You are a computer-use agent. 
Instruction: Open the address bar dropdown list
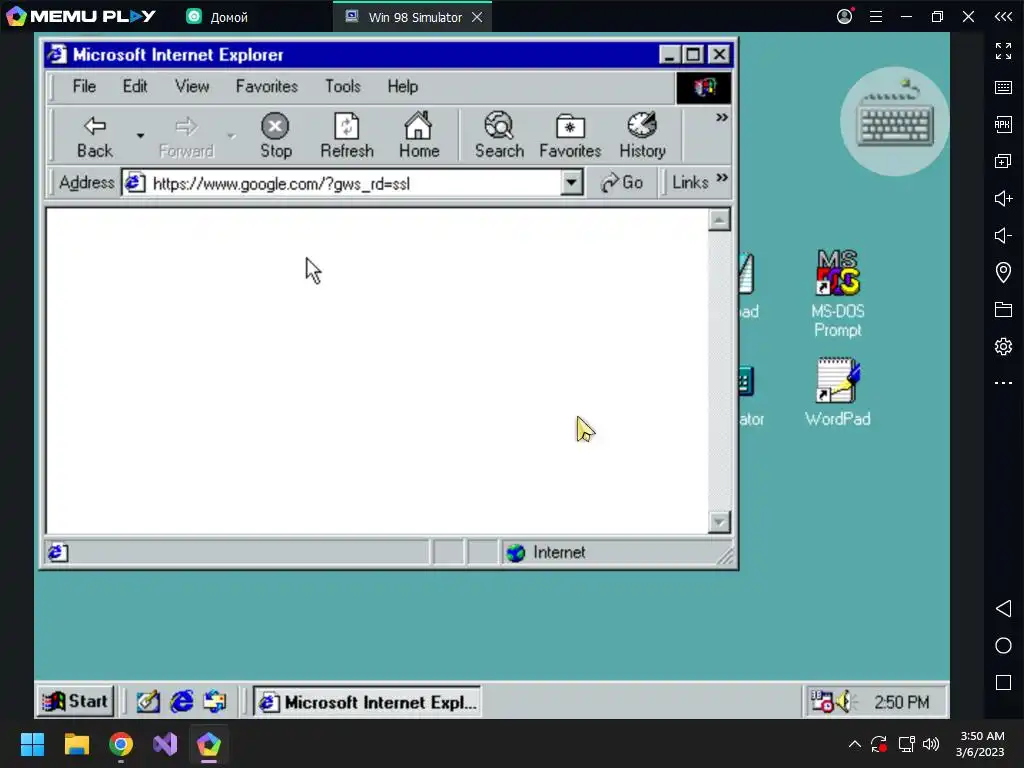(571, 183)
